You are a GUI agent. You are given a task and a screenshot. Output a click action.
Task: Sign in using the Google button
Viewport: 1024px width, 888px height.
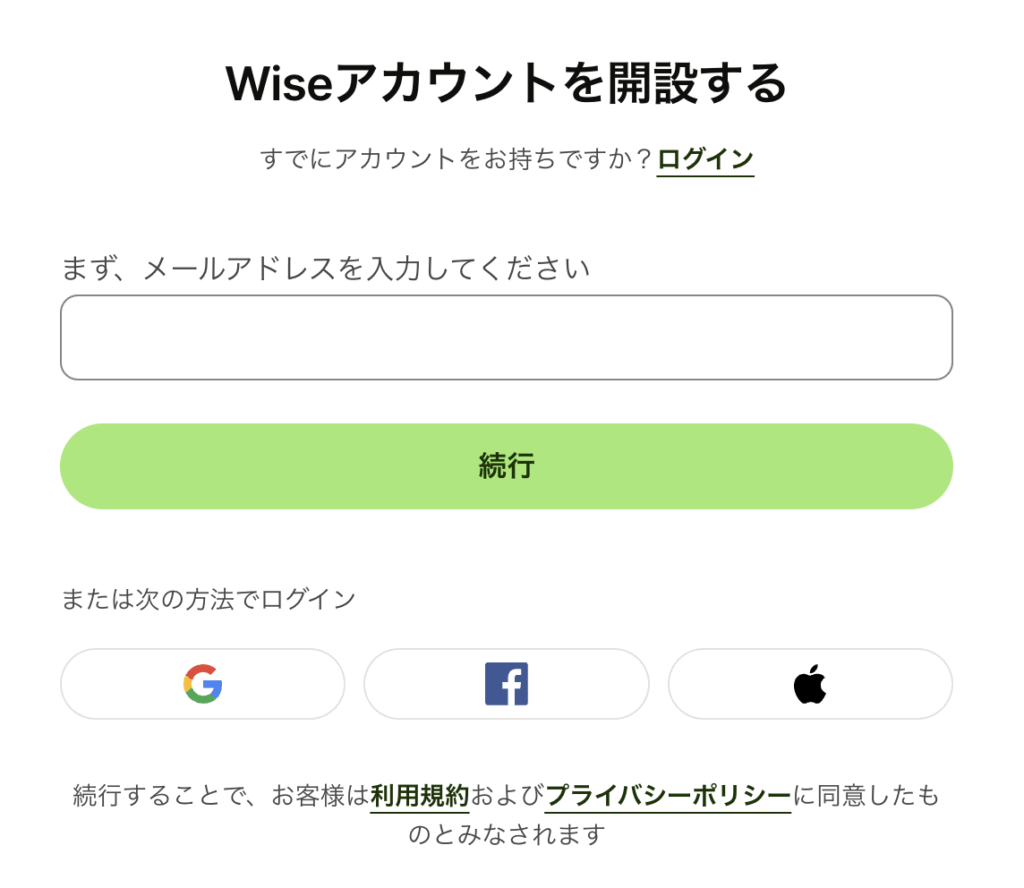202,684
